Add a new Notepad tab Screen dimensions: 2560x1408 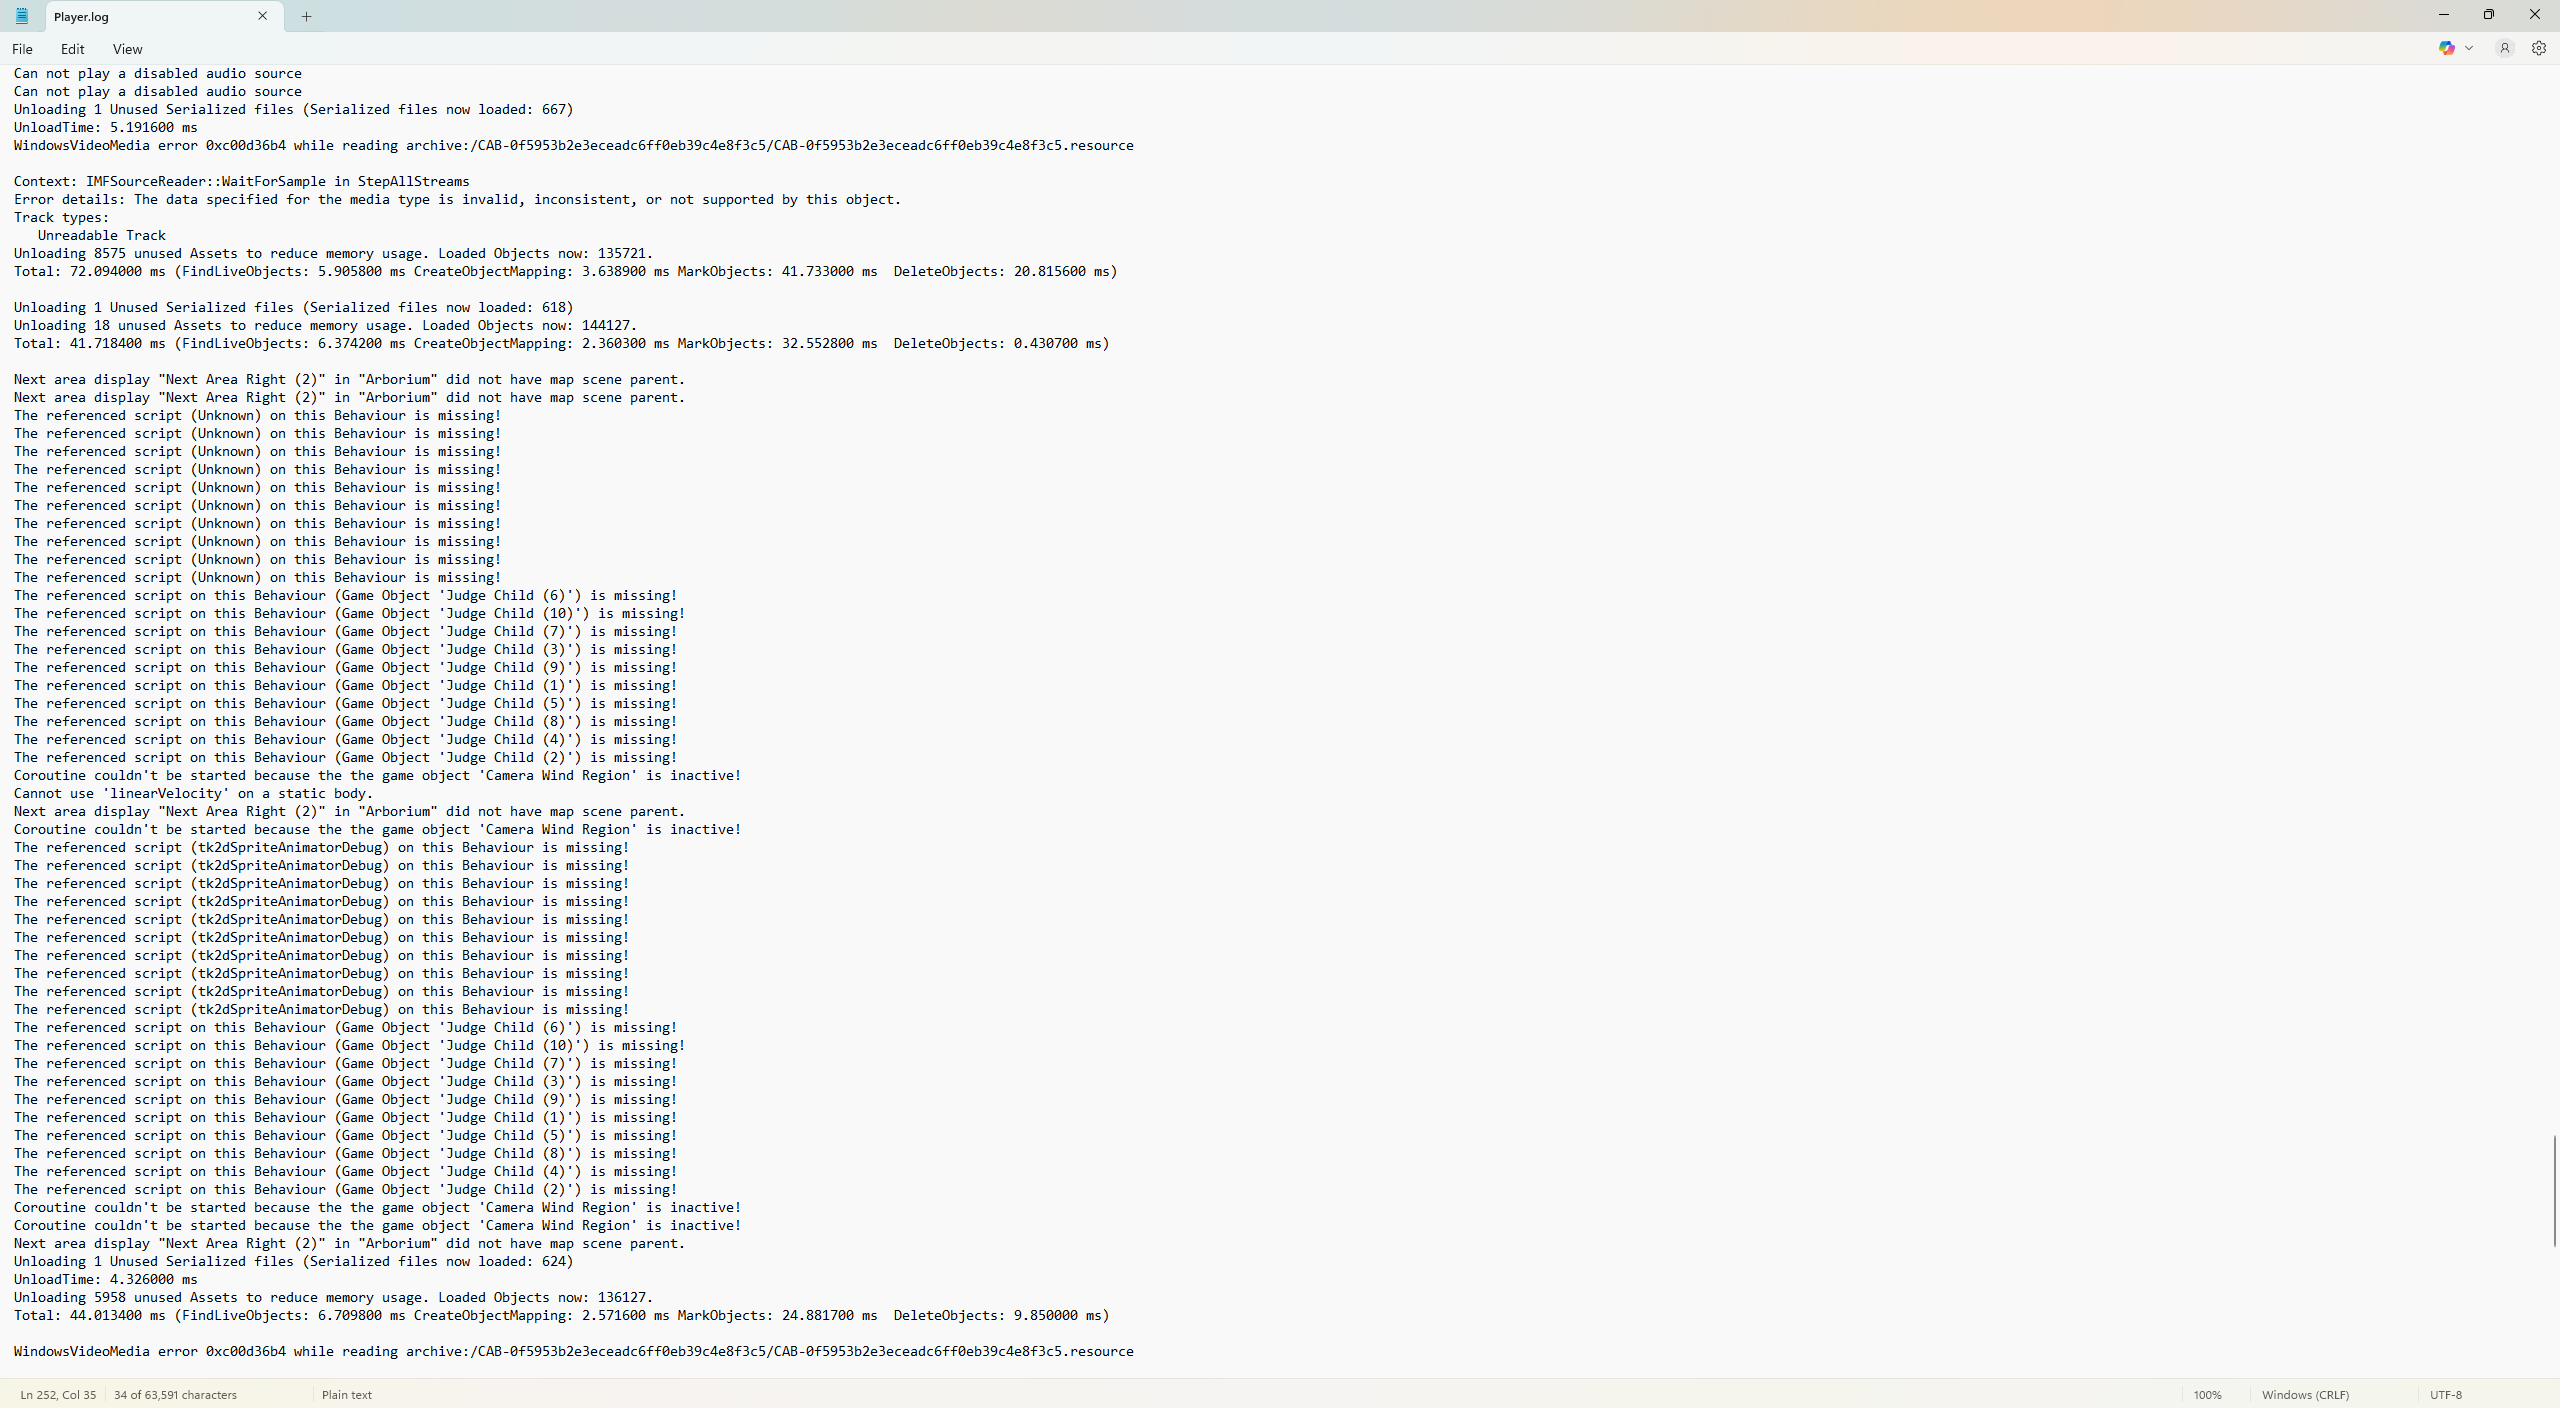coord(307,16)
